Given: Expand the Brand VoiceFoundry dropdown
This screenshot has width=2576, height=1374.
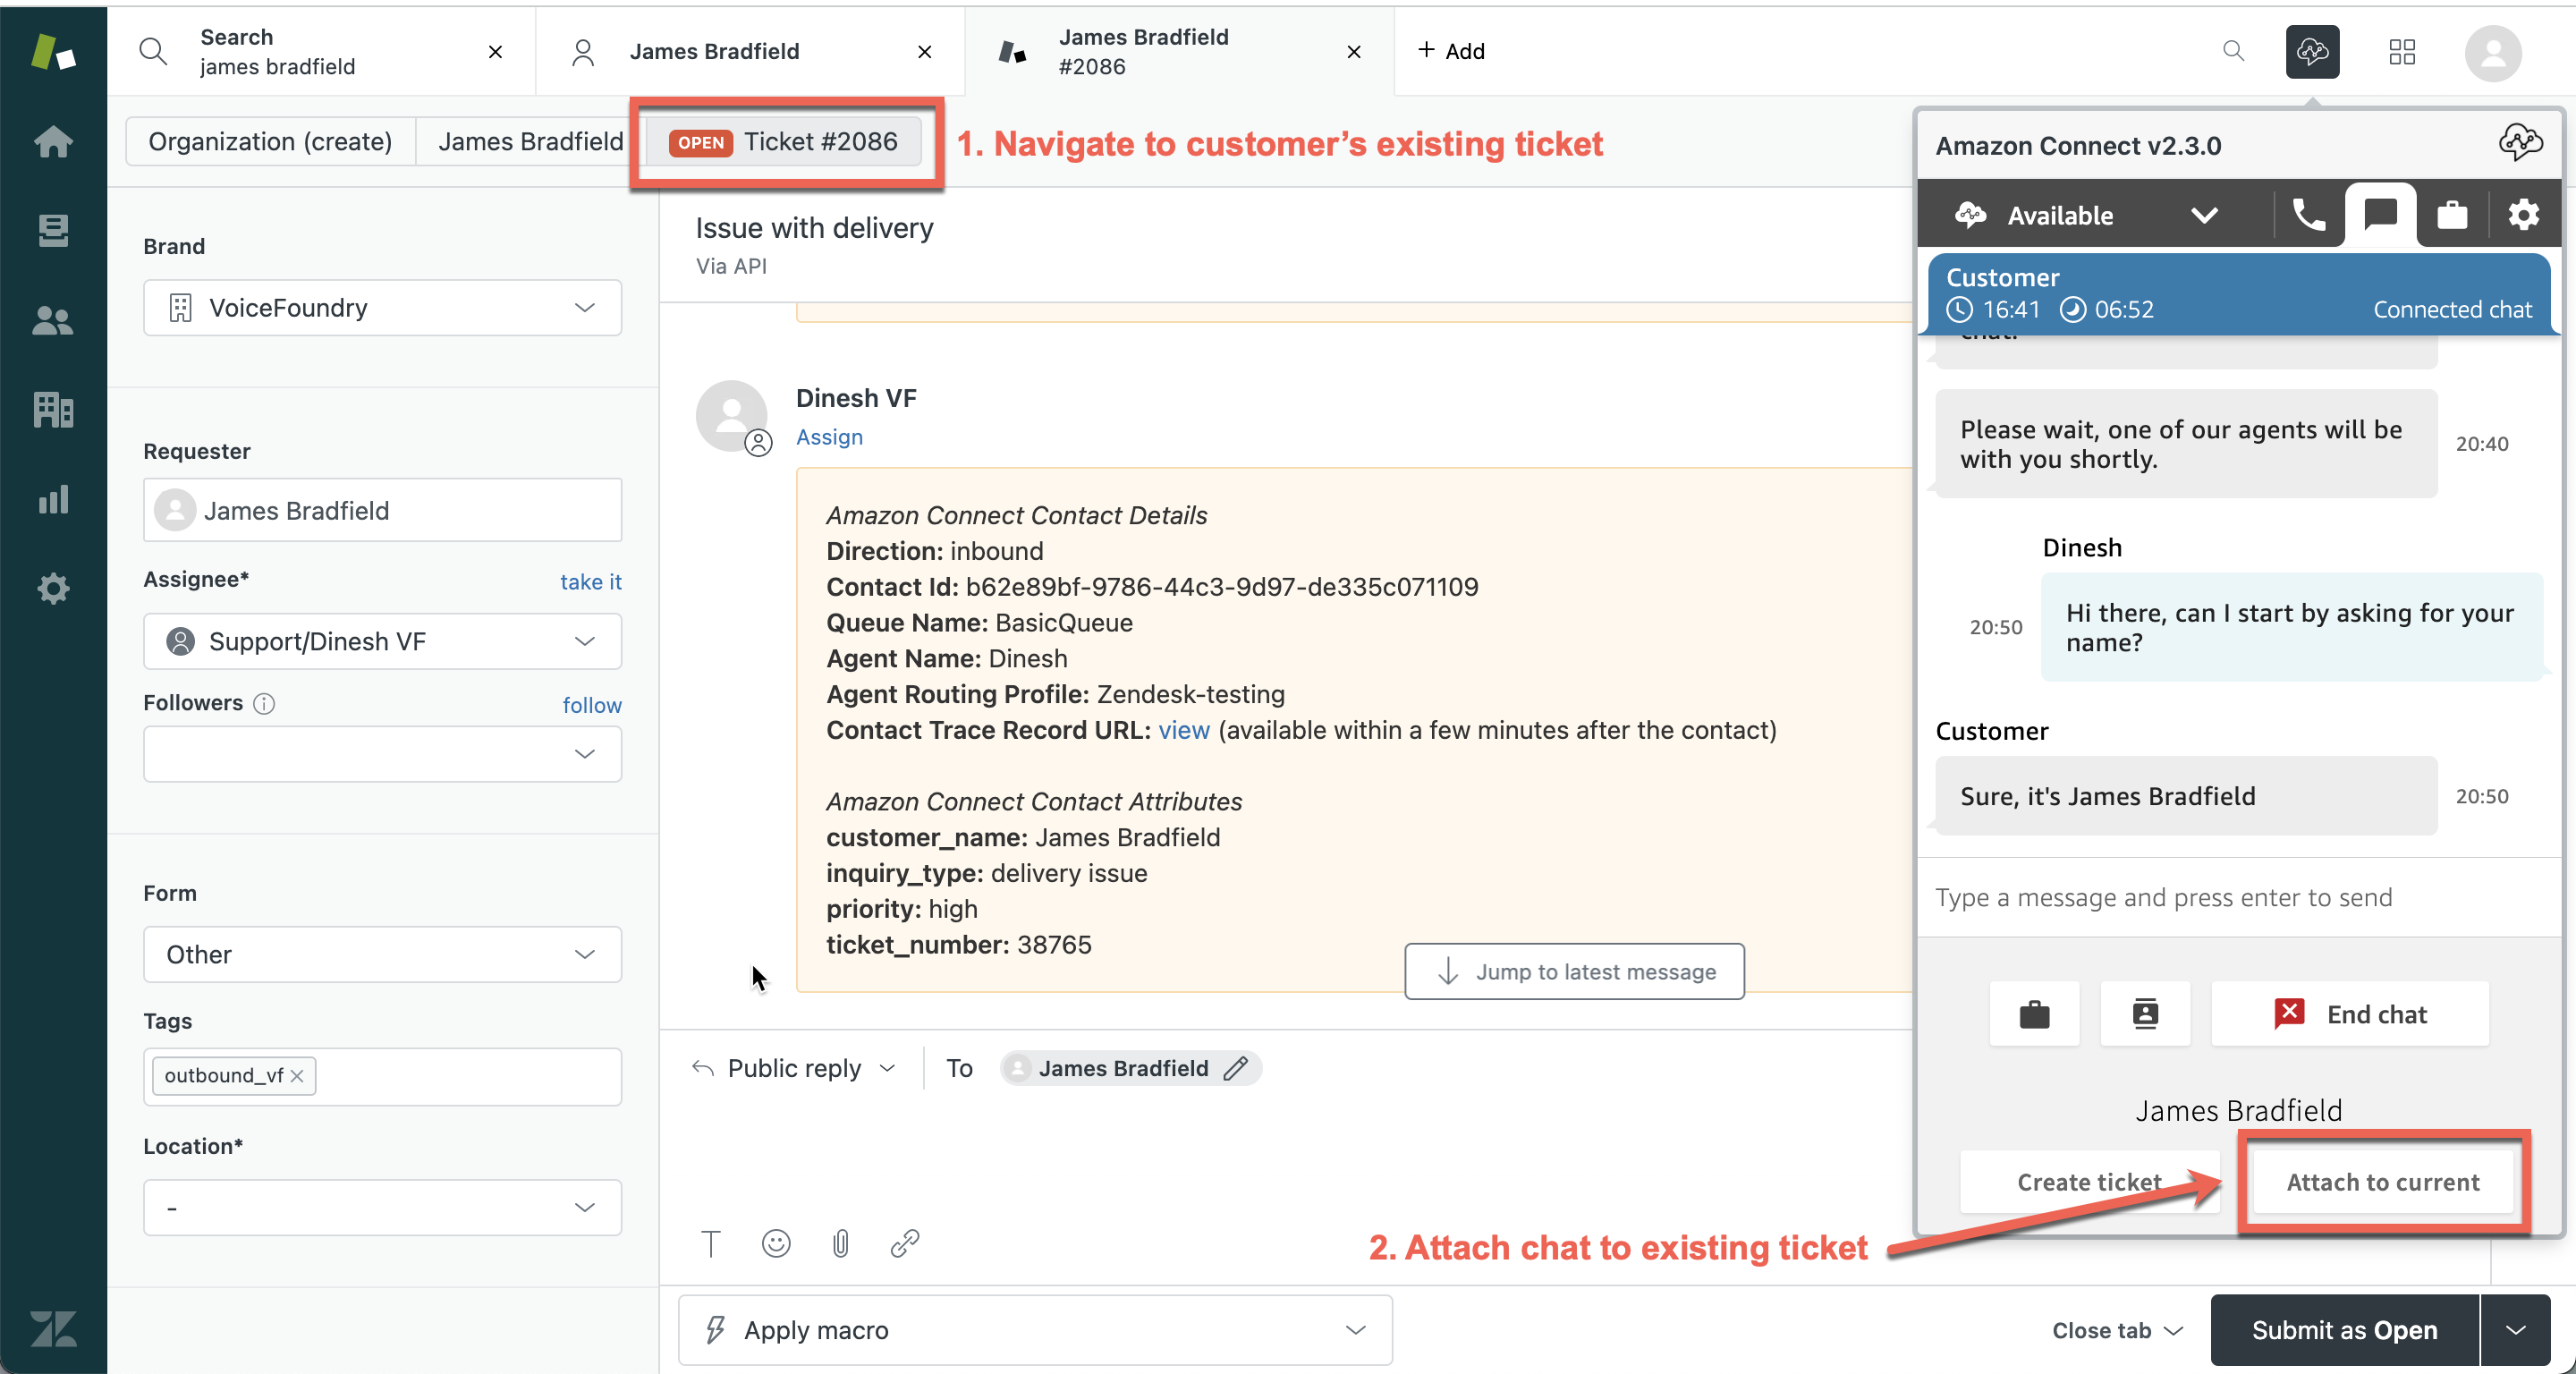Looking at the screenshot, I should coord(382,307).
